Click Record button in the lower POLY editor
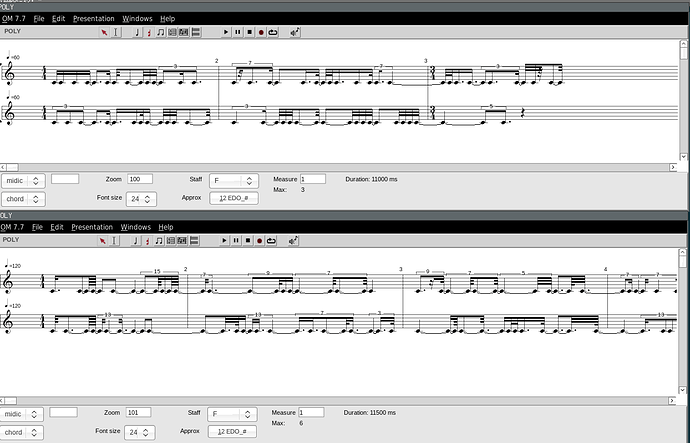Image resolution: width=690 pixels, height=443 pixels. point(261,241)
